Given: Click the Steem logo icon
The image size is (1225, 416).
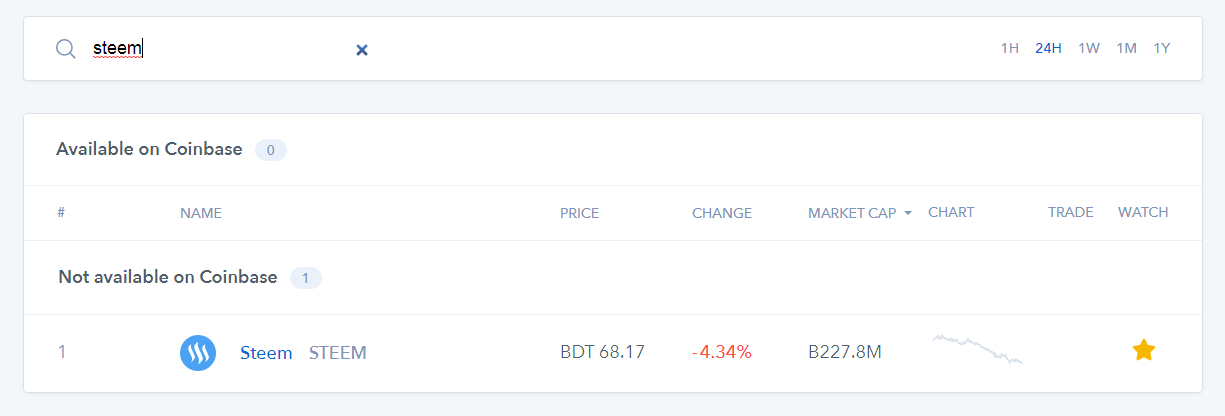Looking at the screenshot, I should 198,353.
